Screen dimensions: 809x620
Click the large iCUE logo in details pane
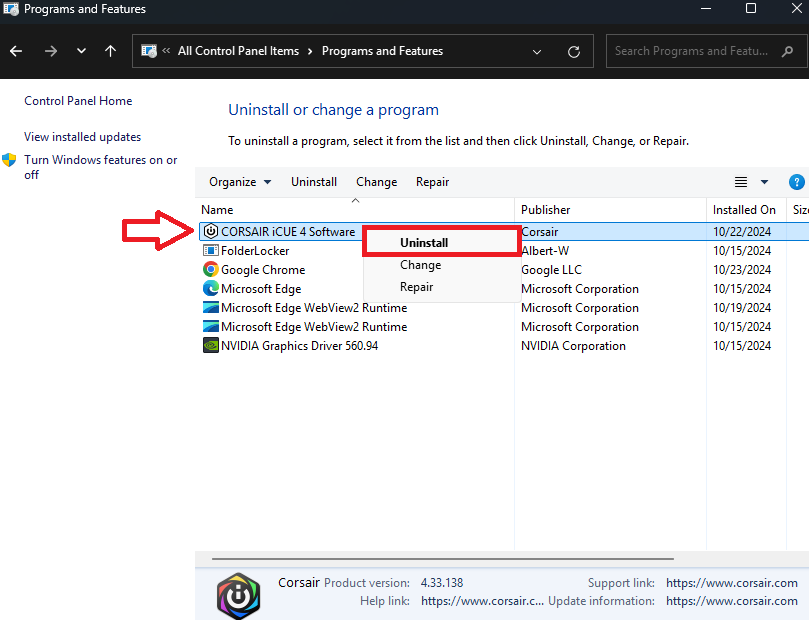(x=238, y=596)
